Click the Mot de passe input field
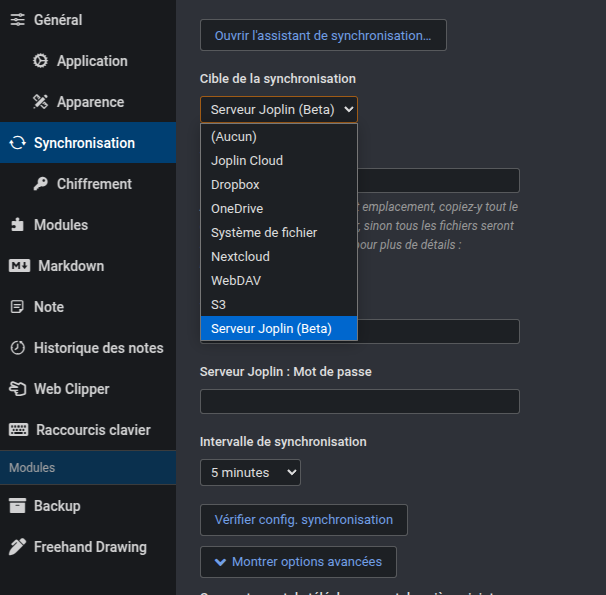606x595 pixels. pos(360,401)
